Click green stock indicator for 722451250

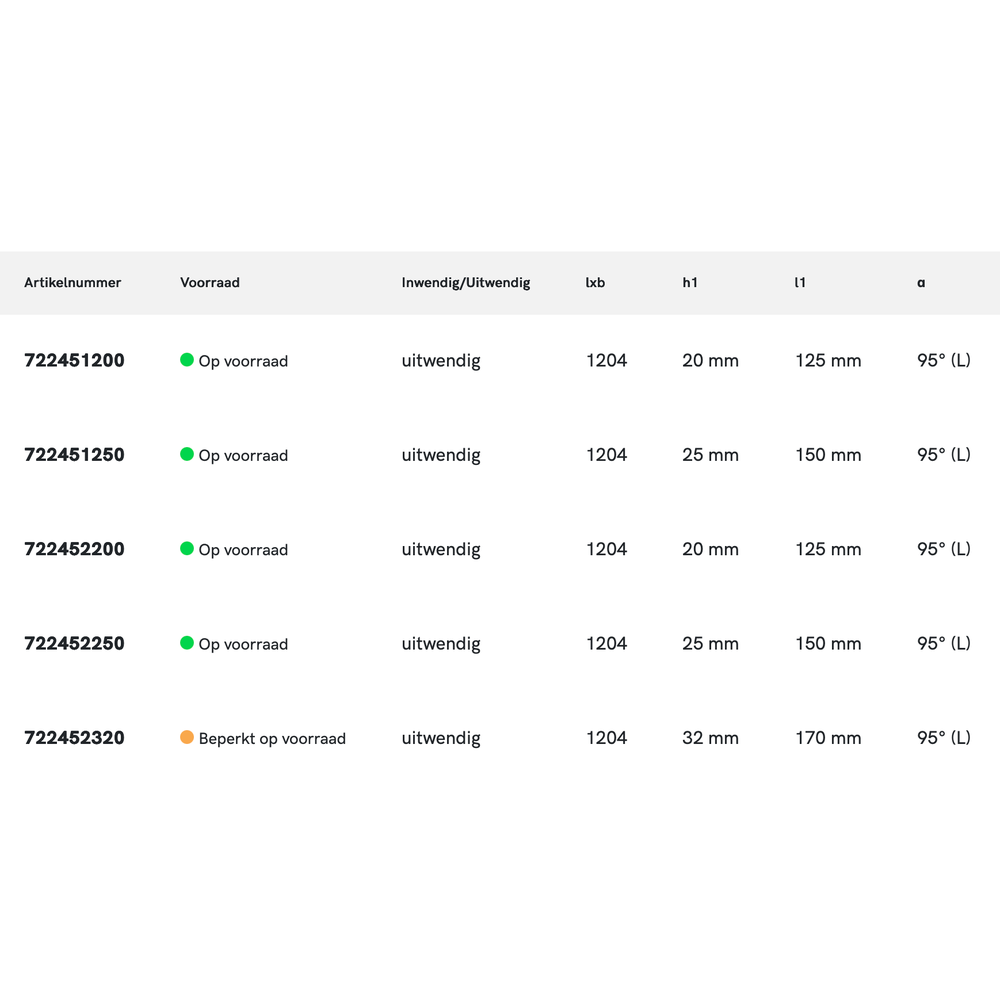[x=187, y=454]
